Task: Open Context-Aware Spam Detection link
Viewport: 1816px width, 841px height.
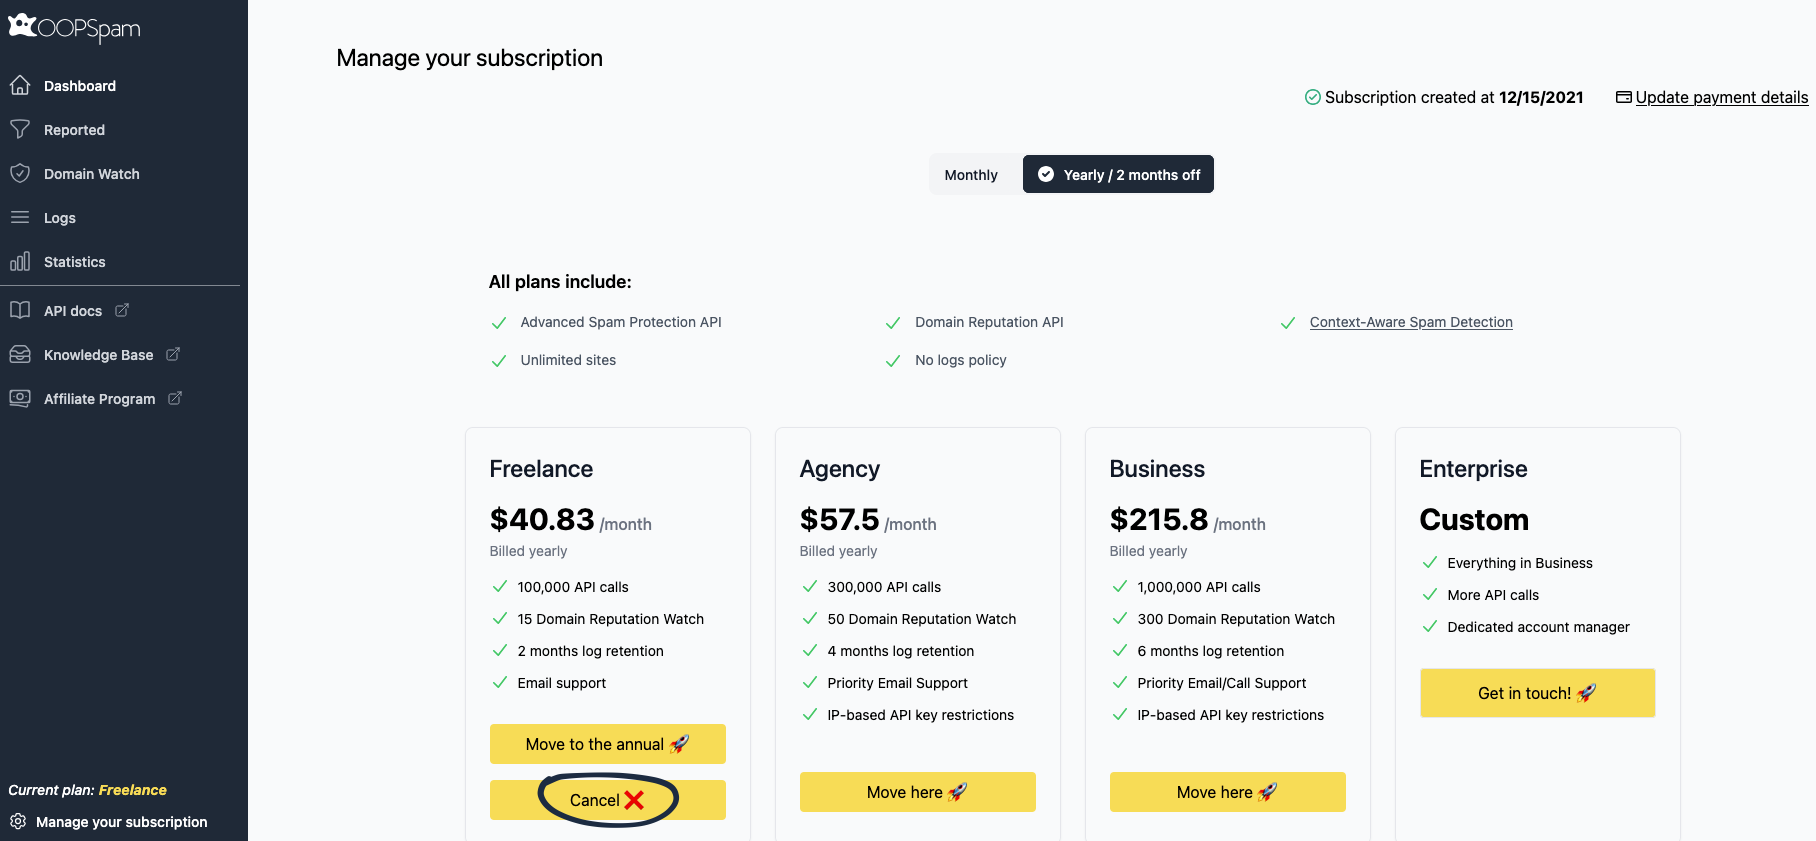Action: coord(1411,322)
